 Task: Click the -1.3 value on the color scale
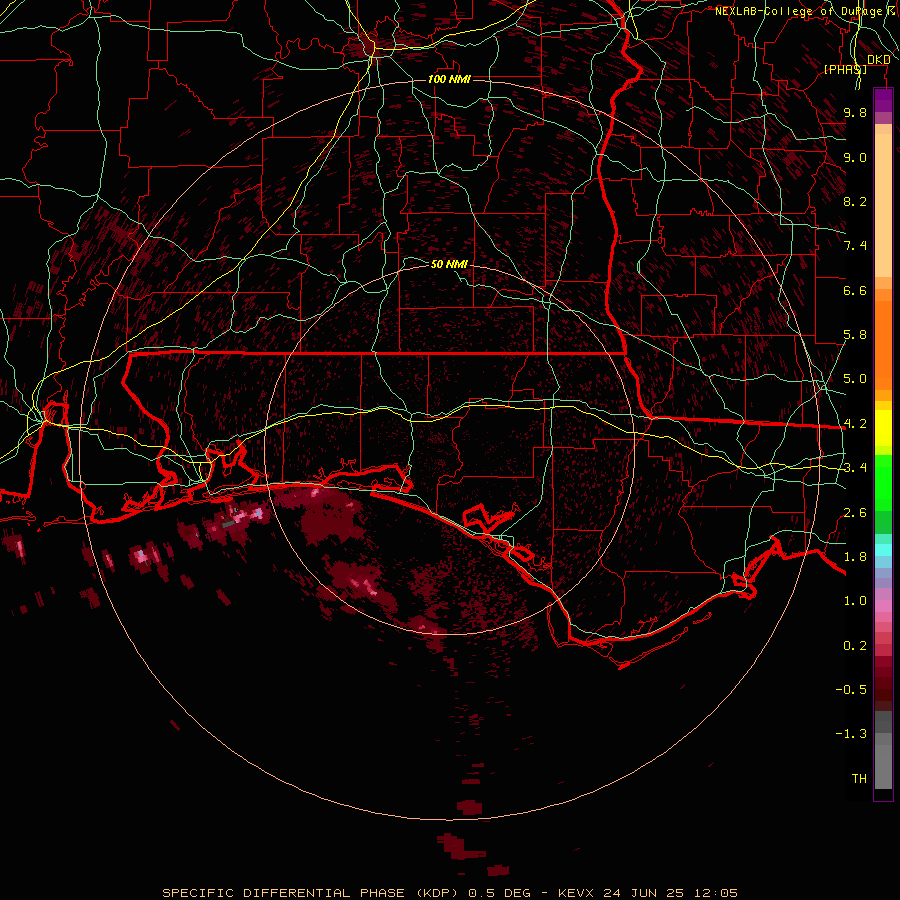point(851,734)
